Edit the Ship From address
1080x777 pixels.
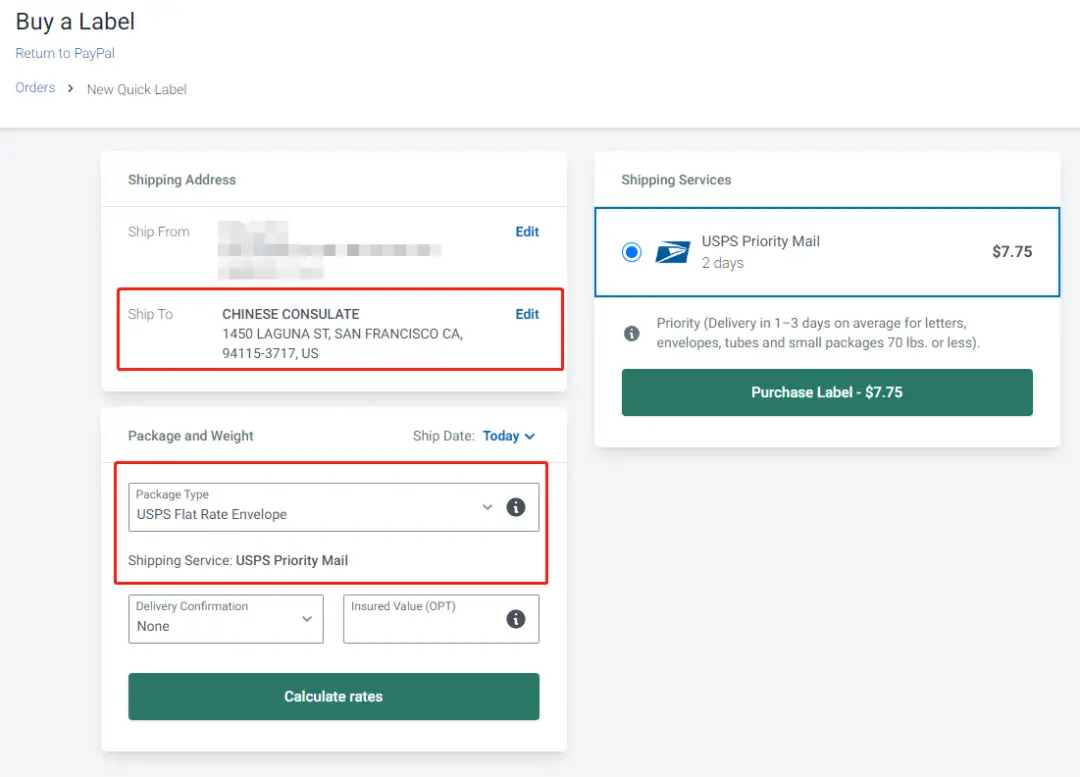point(527,232)
